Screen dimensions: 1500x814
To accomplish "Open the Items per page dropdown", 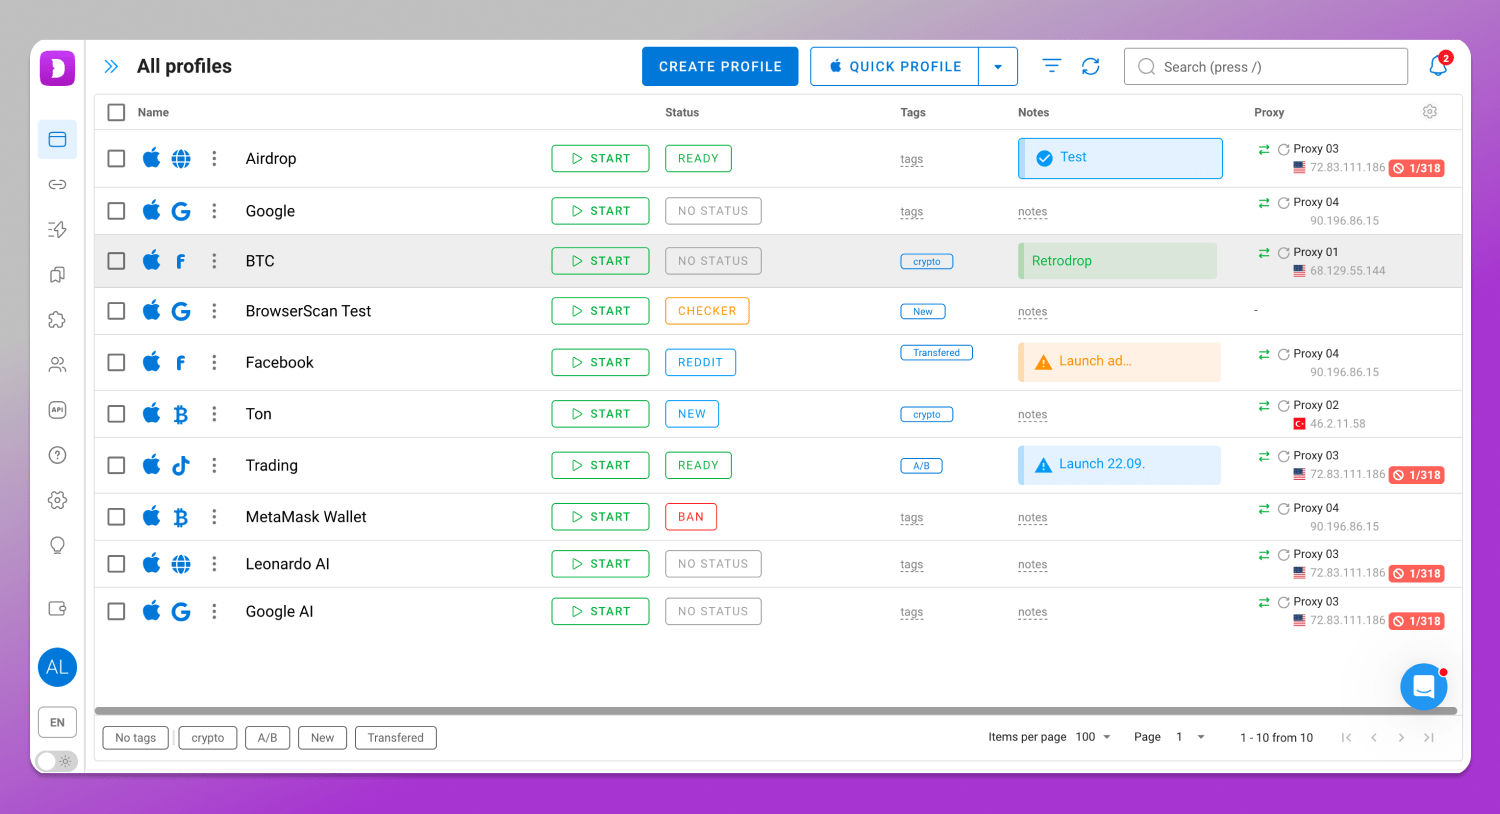I will [x=1093, y=737].
